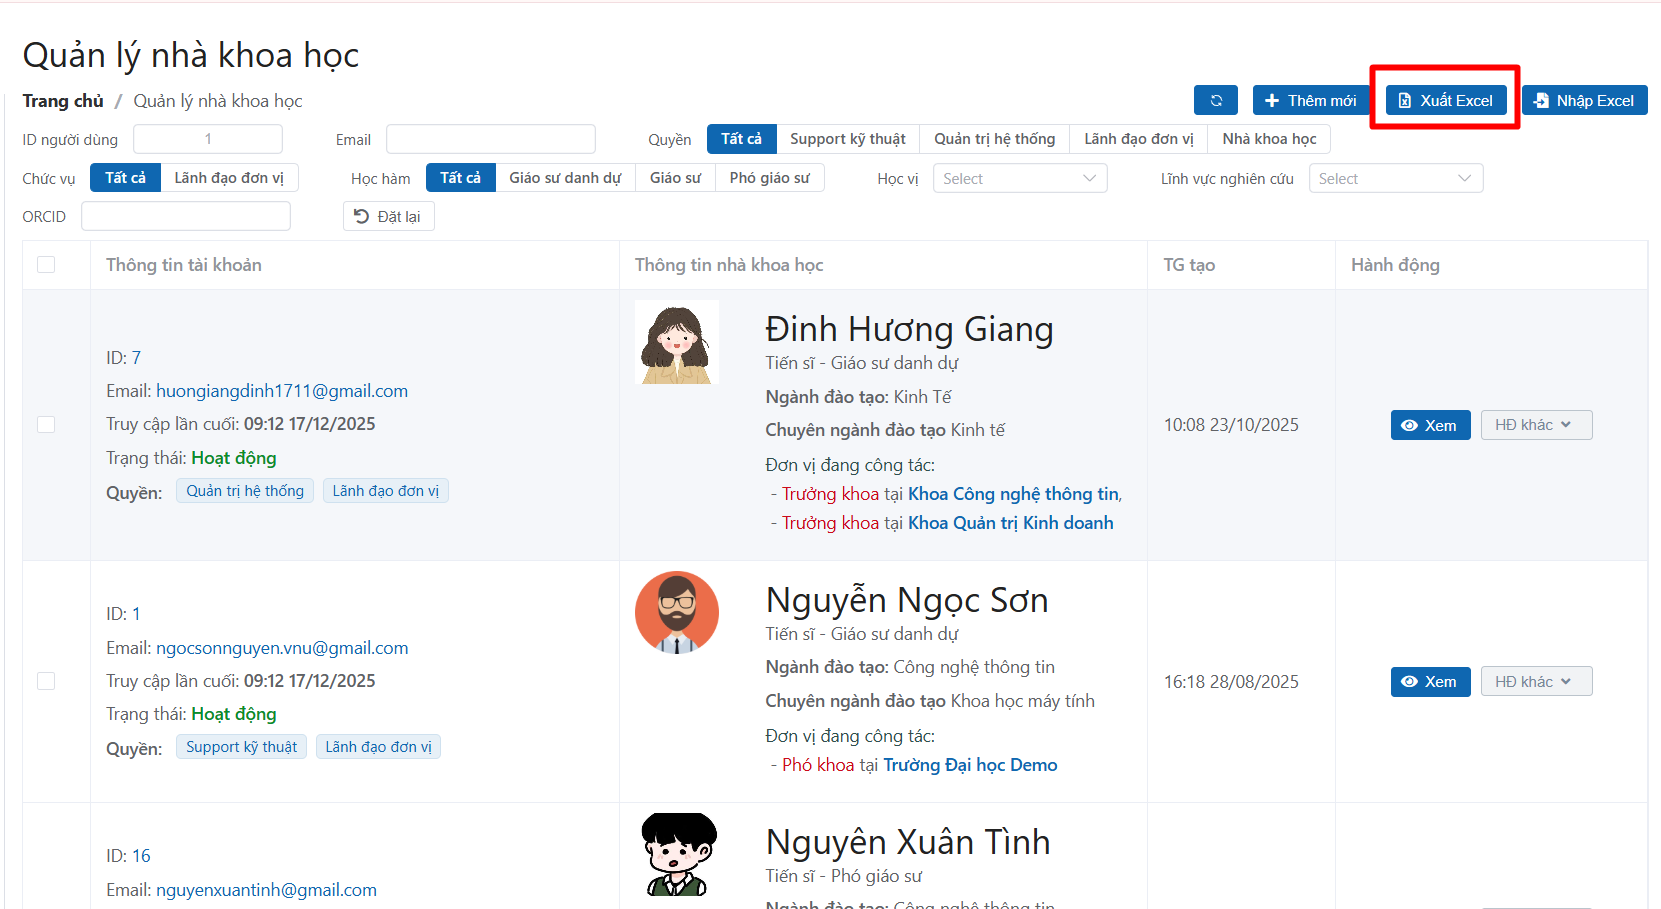Open HĐ khác menu for Đinh Hương Giang
The height and width of the screenshot is (909, 1661).
pos(1535,425)
